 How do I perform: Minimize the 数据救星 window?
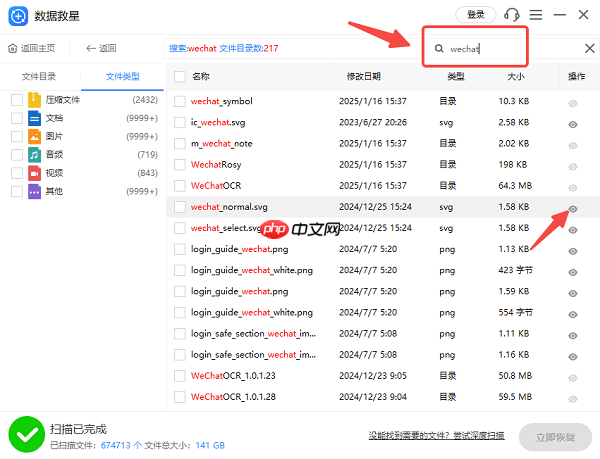[x=559, y=15]
